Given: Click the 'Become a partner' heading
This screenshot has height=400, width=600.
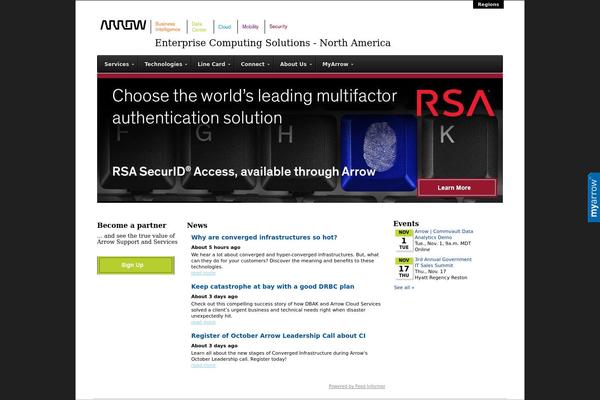Looking at the screenshot, I should coord(132,225).
